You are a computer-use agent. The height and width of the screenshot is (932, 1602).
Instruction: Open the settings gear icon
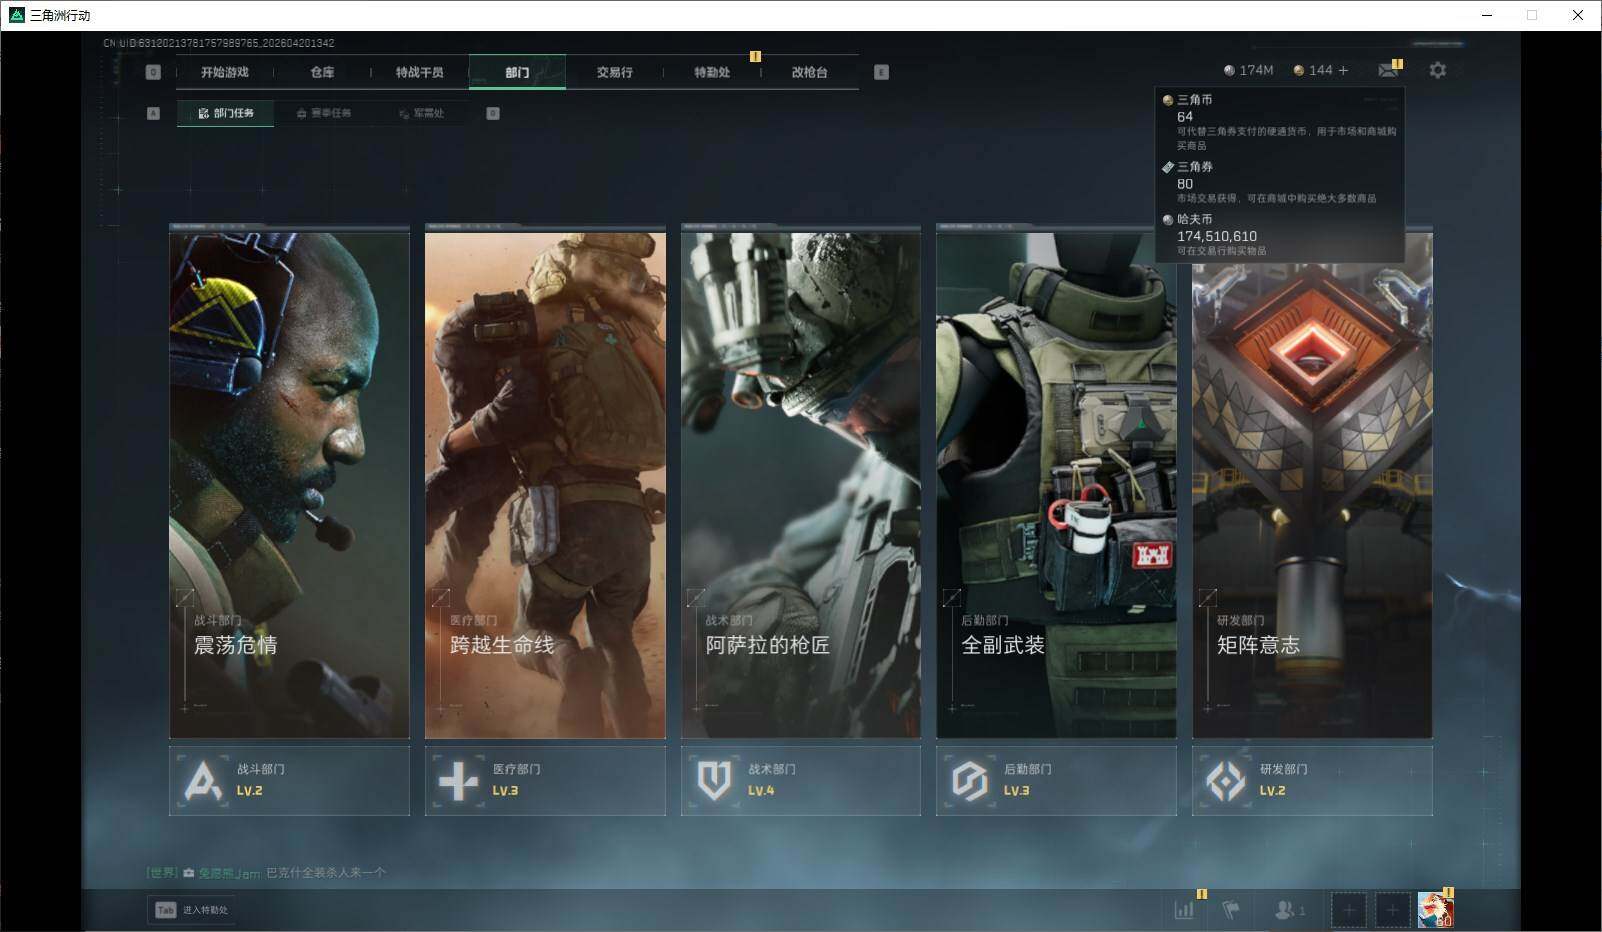[1437, 71]
